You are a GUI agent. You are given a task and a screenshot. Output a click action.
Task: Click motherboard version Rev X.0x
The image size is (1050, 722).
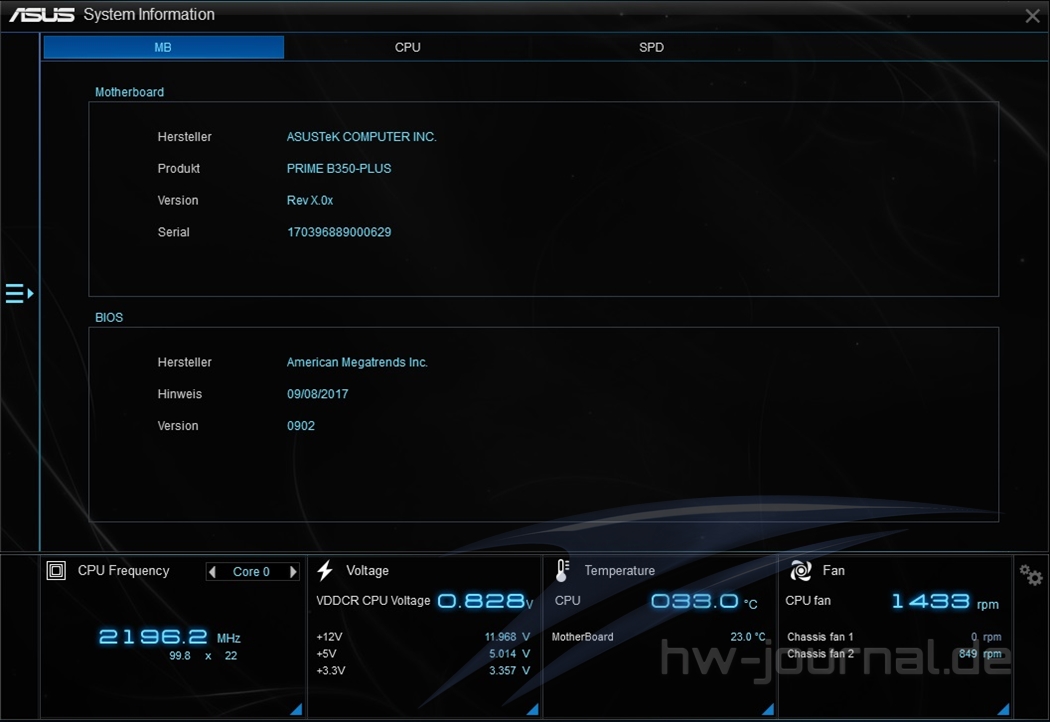(x=310, y=200)
